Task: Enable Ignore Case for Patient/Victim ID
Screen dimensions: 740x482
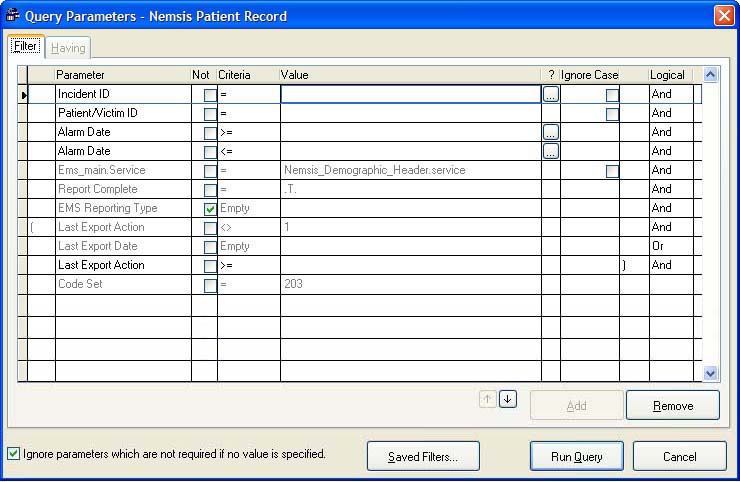Action: [612, 114]
